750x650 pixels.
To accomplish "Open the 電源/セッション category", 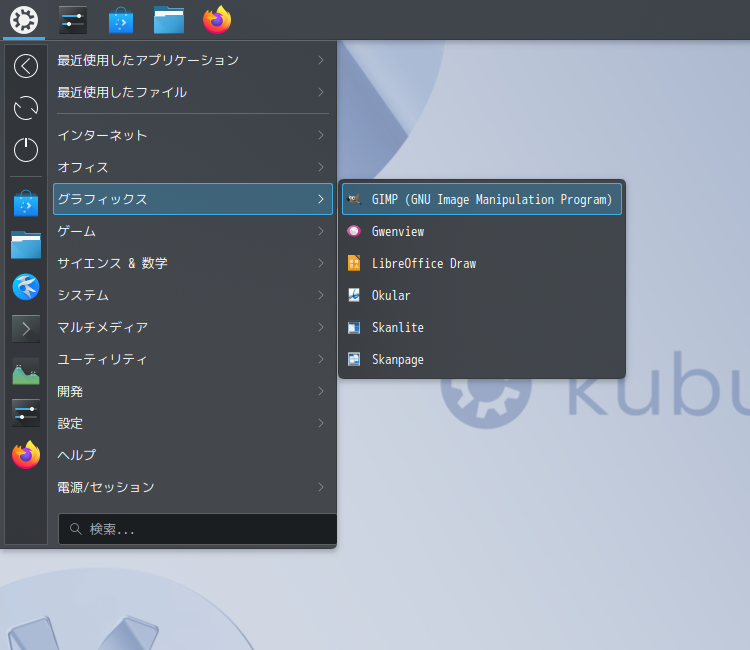I will tap(193, 487).
